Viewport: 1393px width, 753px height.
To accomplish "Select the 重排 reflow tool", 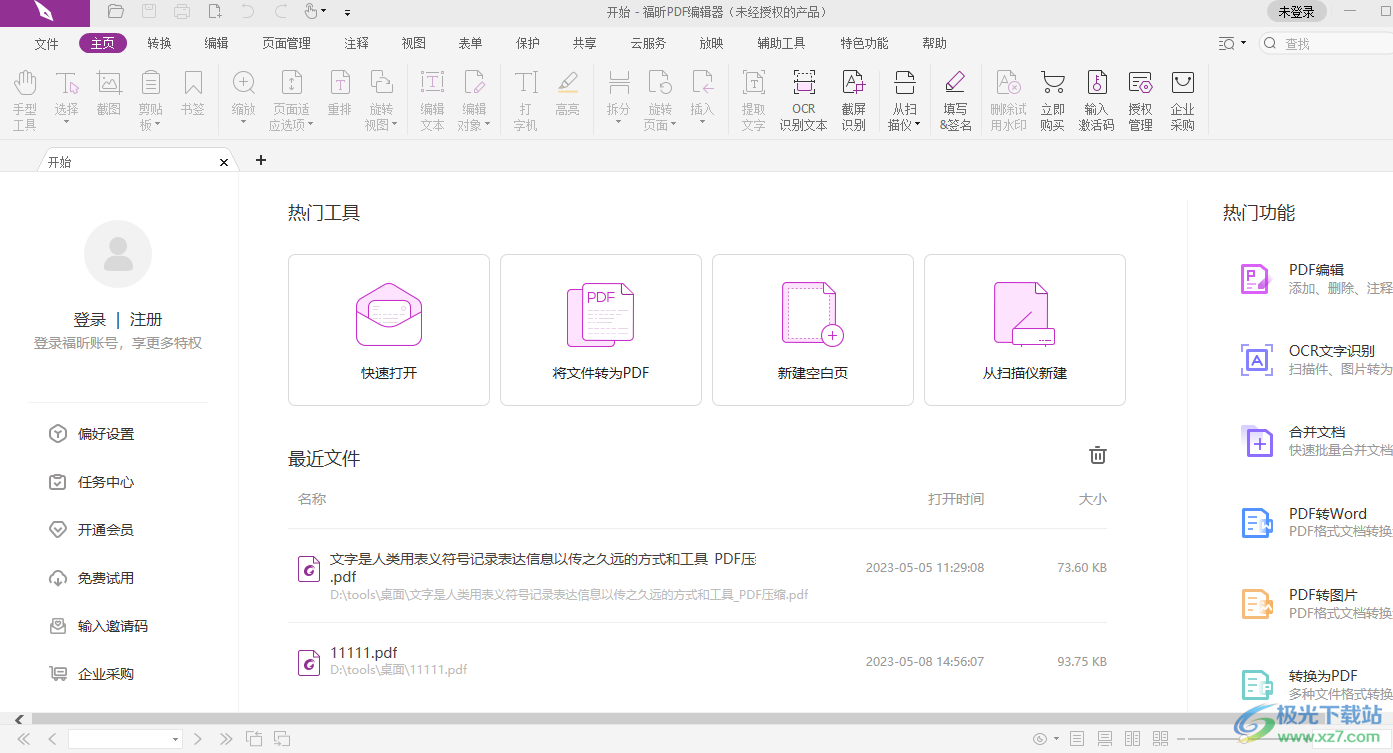I will [x=339, y=93].
